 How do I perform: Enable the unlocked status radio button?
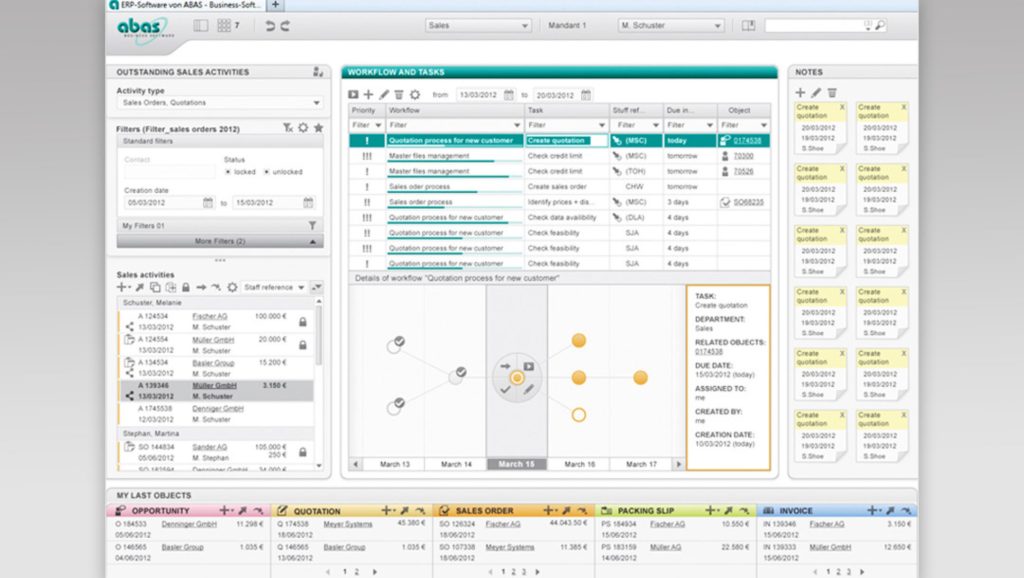[267, 171]
